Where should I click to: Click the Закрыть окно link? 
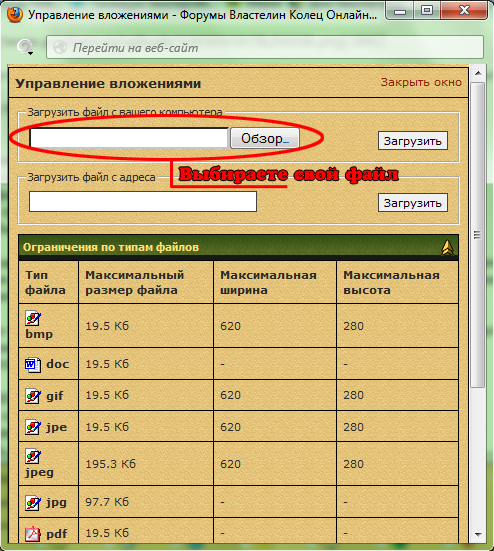point(421,82)
